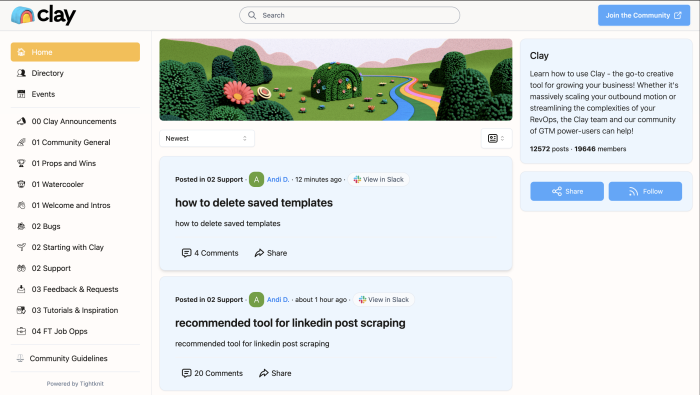Image resolution: width=700 pixels, height=395 pixels.
Task: Go to Home in the sidebar
Action: (x=75, y=52)
